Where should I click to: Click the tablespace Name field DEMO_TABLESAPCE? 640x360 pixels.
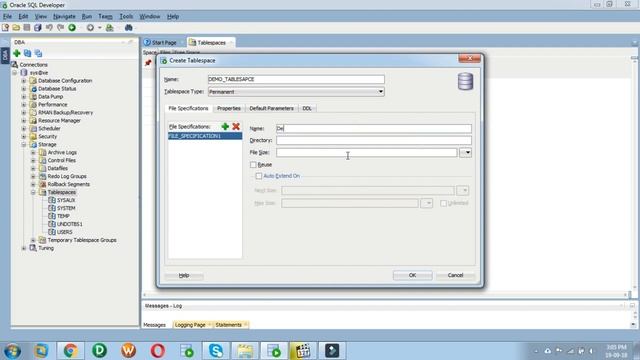[x=296, y=79]
